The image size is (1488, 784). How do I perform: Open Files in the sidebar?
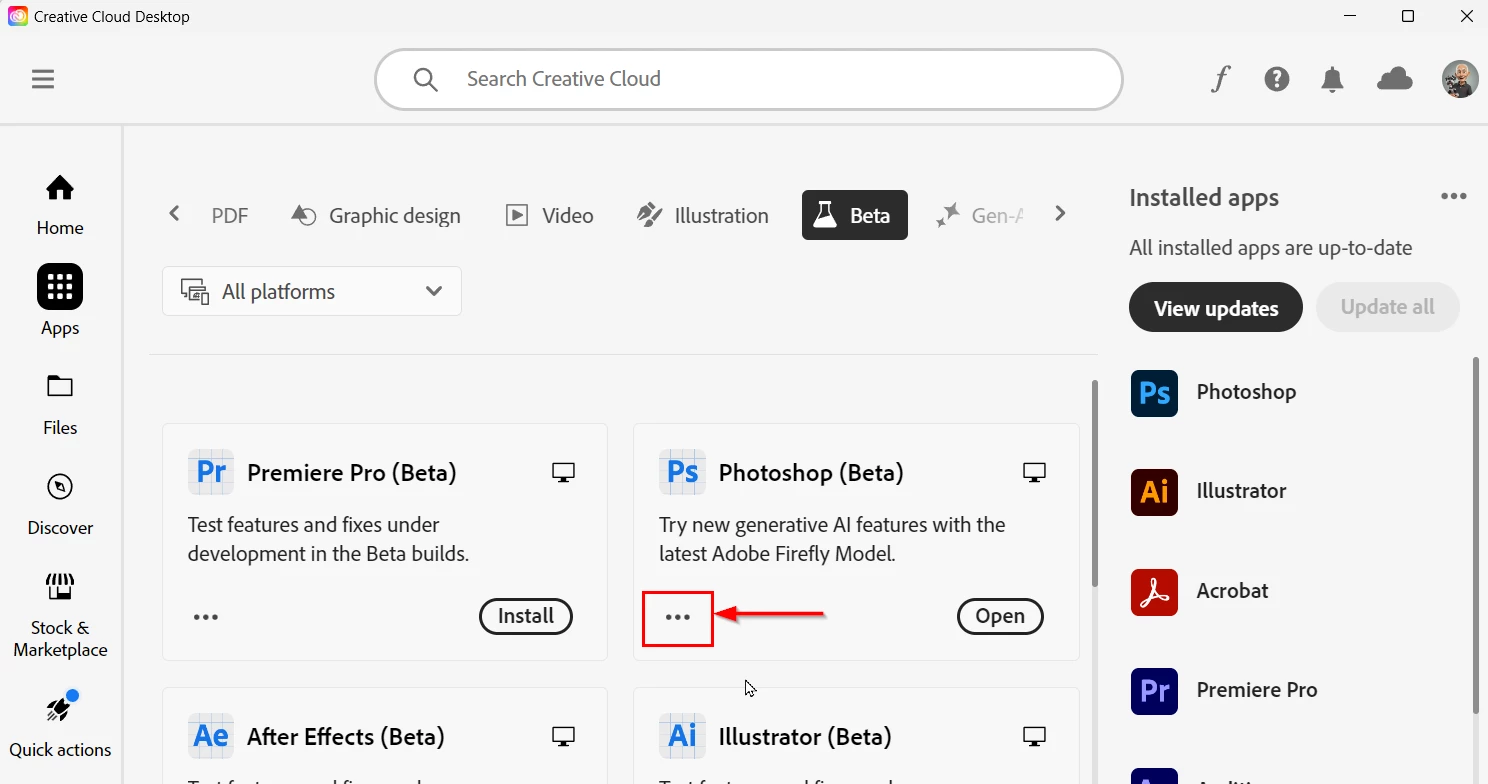tap(60, 405)
